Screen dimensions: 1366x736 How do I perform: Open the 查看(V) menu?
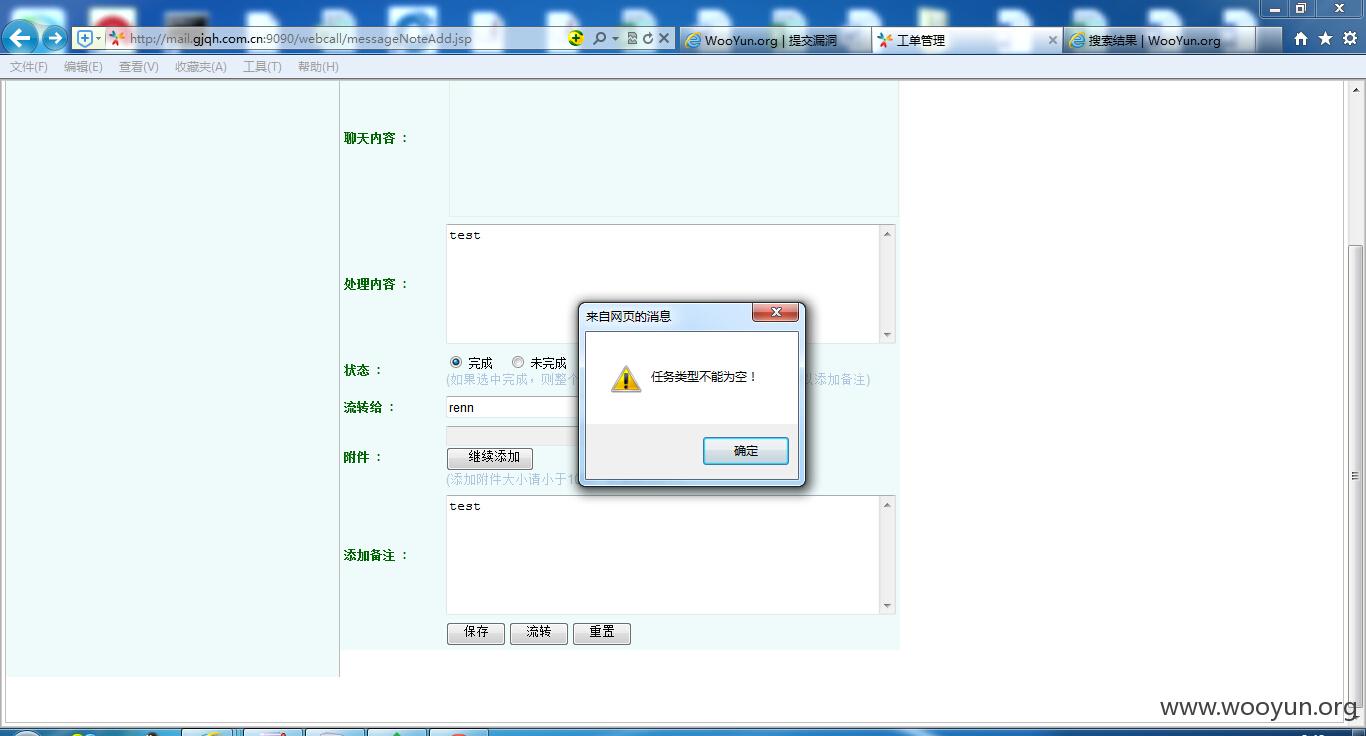pyautogui.click(x=138, y=67)
